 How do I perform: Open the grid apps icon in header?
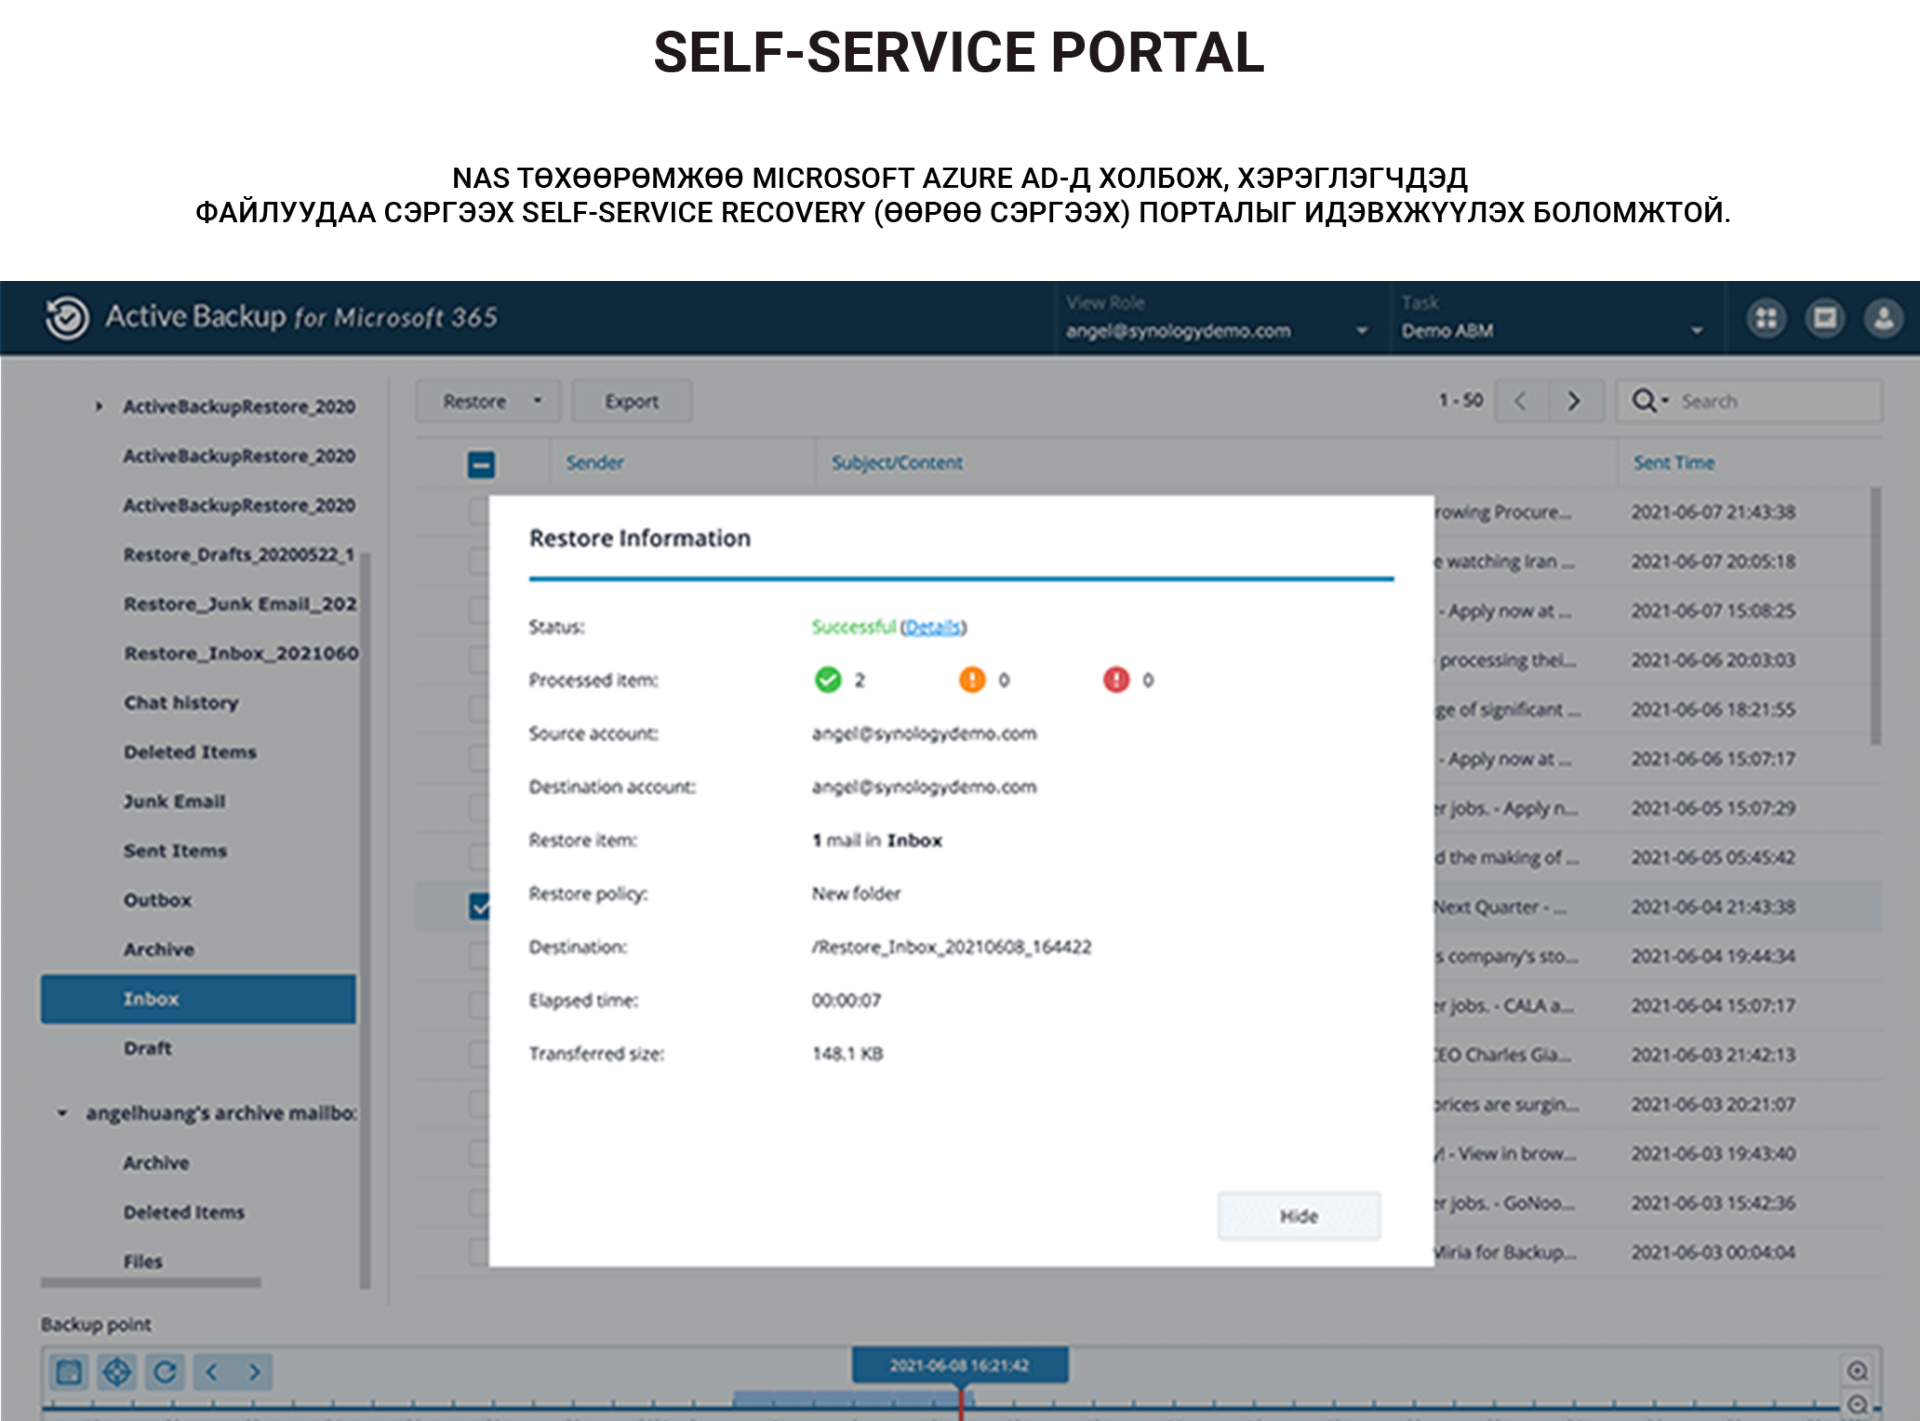coord(1766,319)
